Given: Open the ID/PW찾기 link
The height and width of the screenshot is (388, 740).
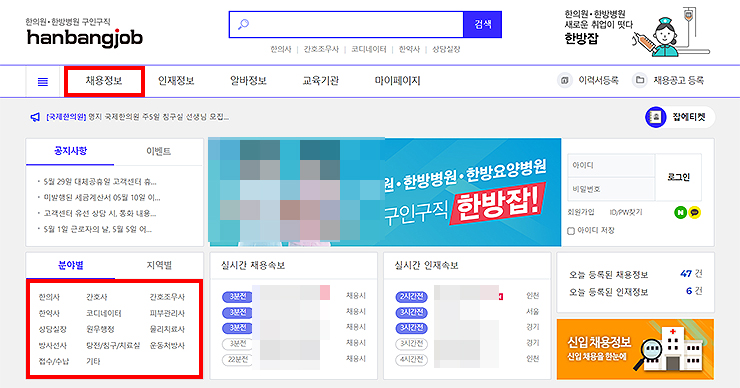Looking at the screenshot, I should [x=626, y=213].
